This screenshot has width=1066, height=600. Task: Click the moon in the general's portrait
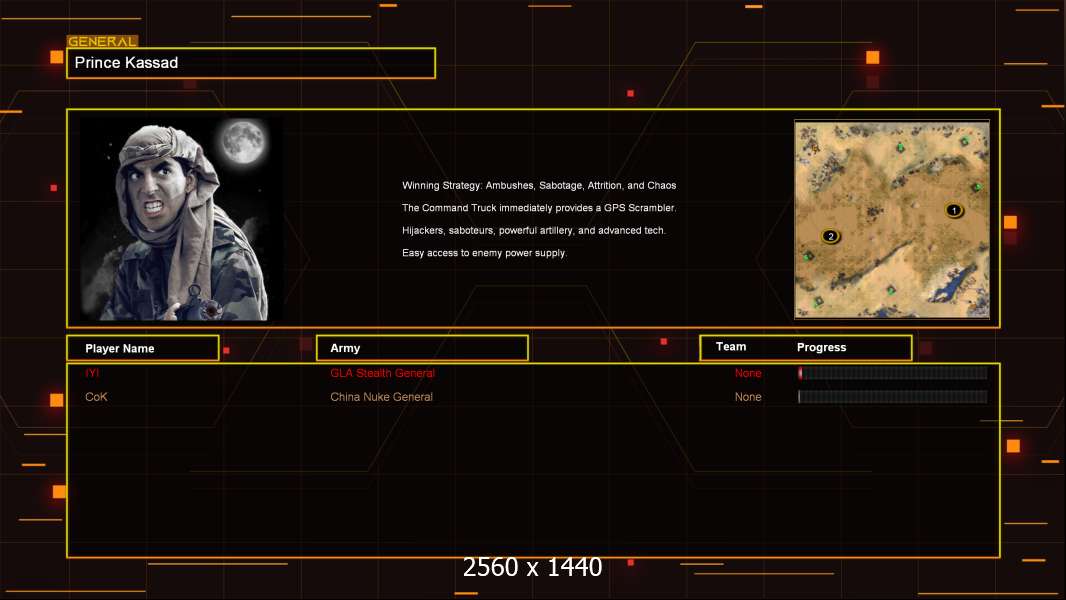pos(242,141)
